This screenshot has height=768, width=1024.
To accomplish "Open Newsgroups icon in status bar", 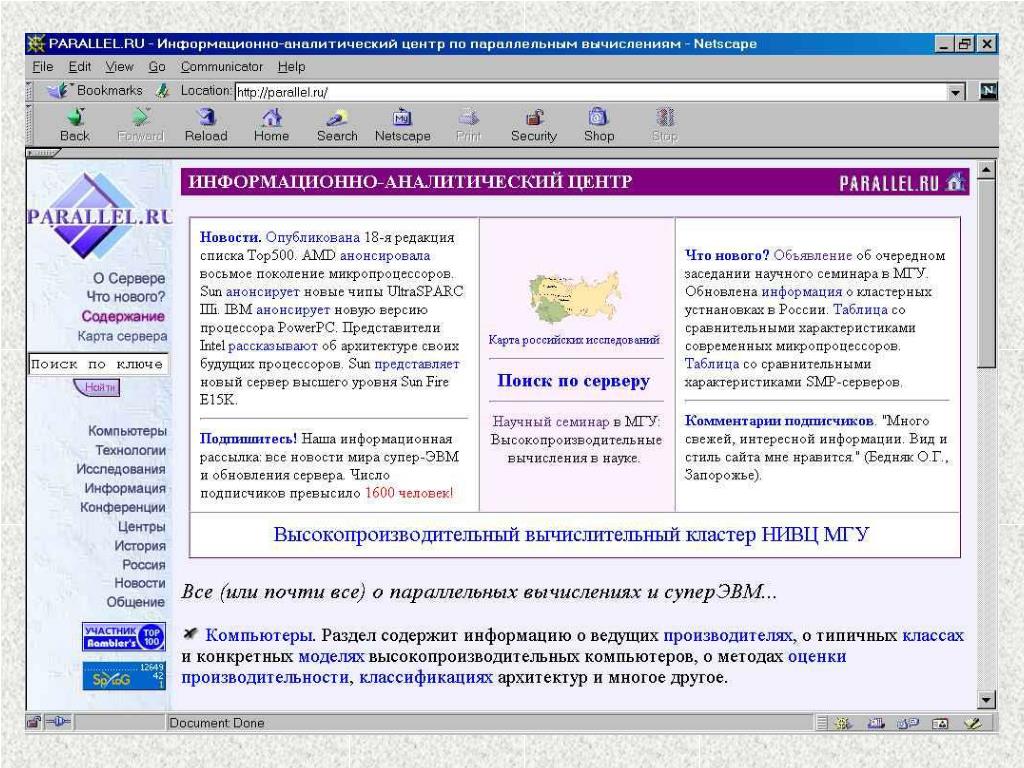I will pos(908,723).
